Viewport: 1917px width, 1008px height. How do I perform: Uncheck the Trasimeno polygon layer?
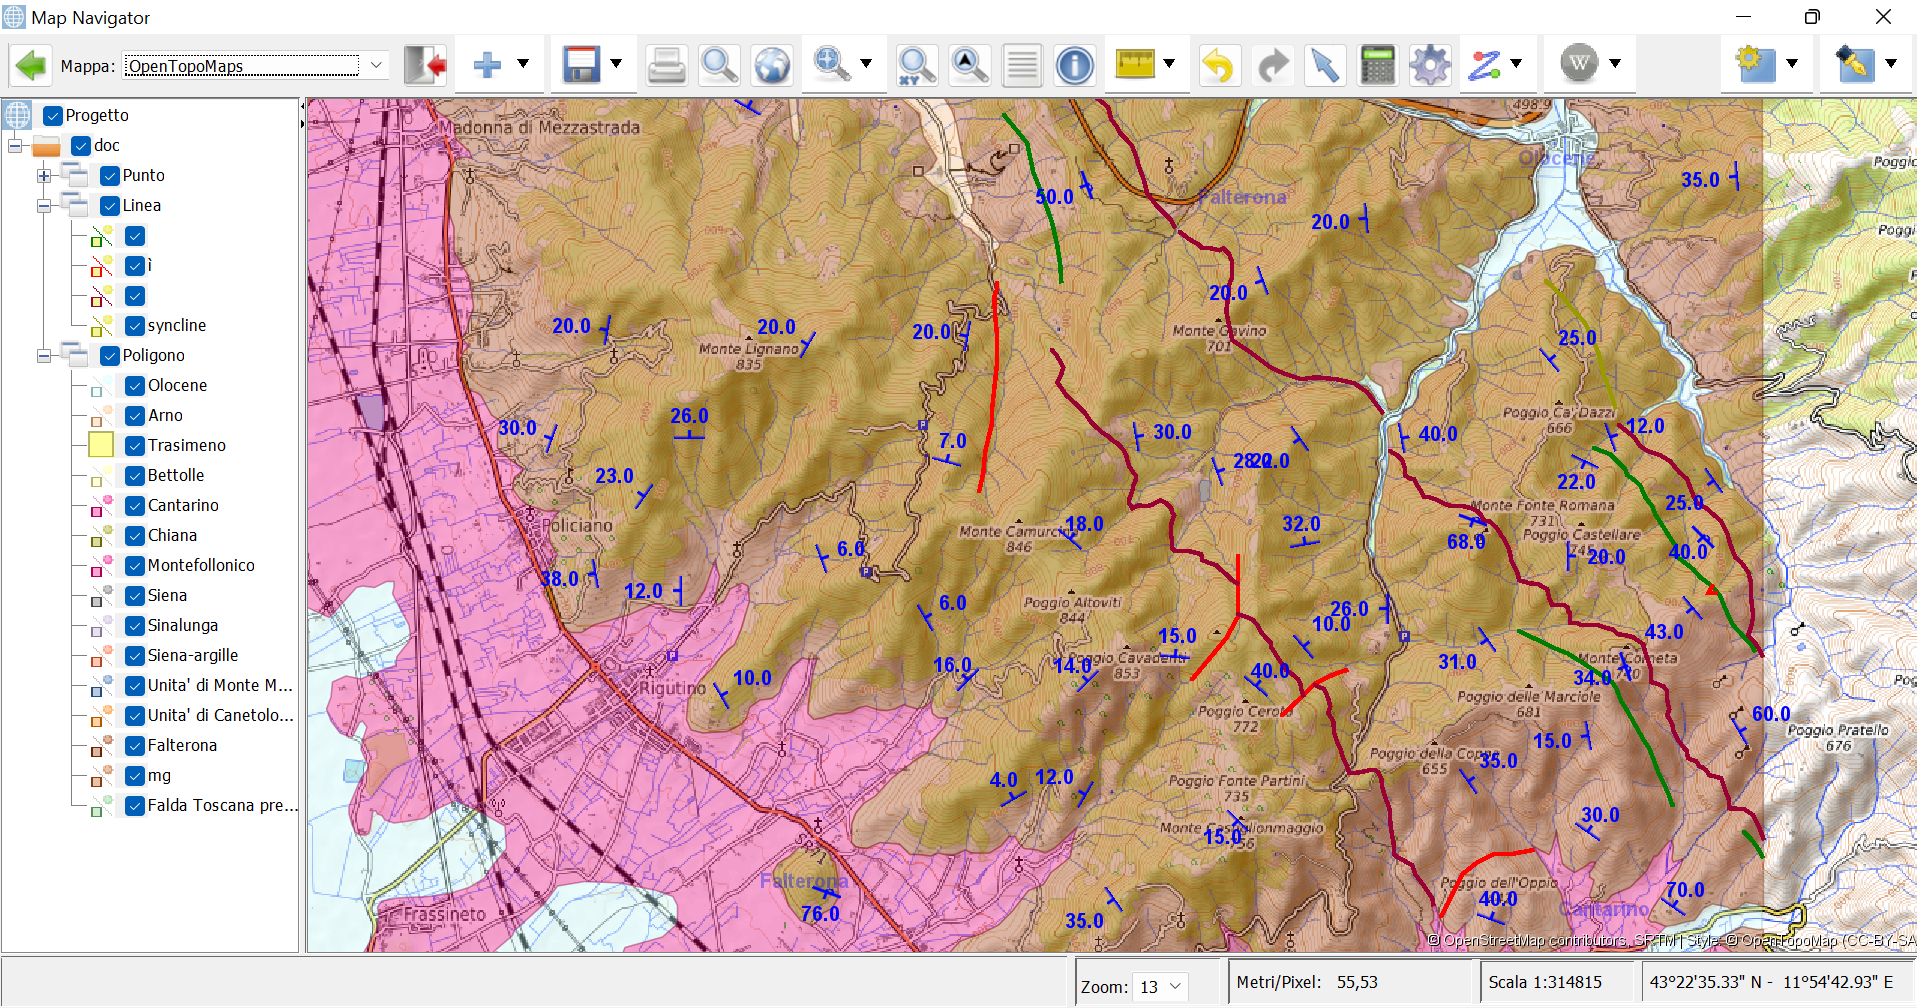tap(135, 445)
